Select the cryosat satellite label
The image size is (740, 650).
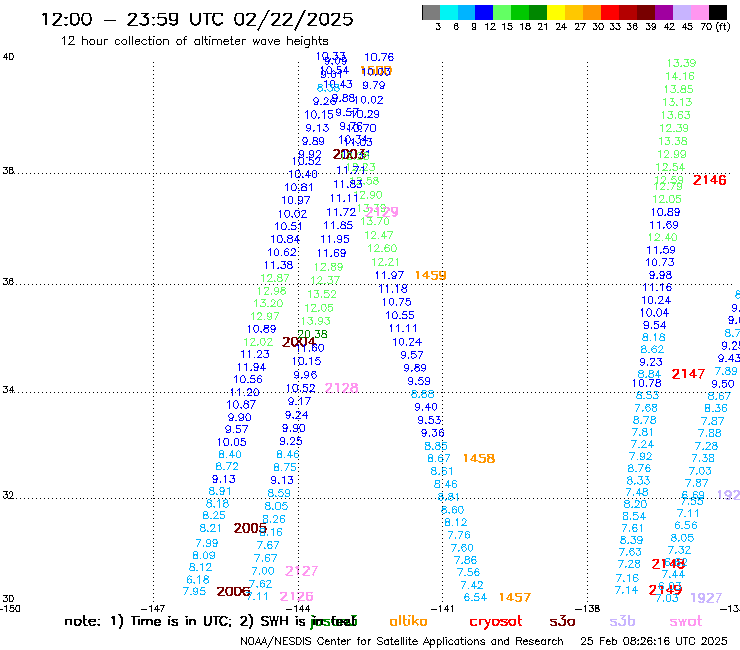(x=496, y=622)
